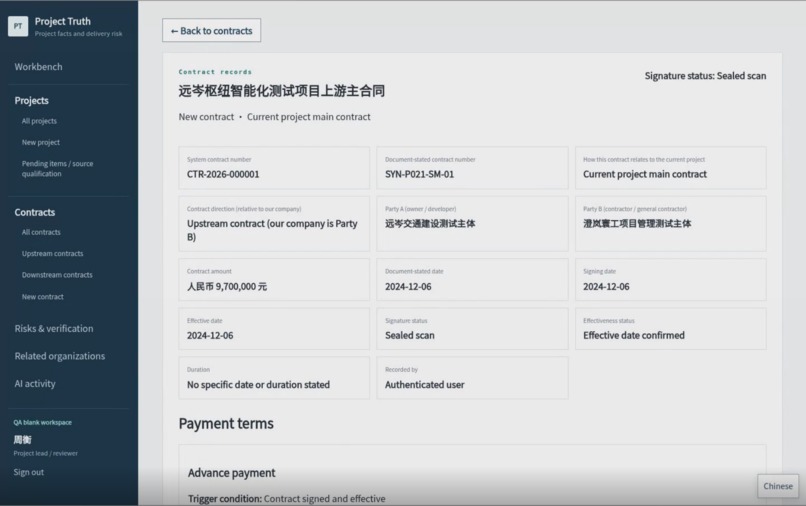Open the Contracts section
This screenshot has width=806, height=506.
pos(34,212)
